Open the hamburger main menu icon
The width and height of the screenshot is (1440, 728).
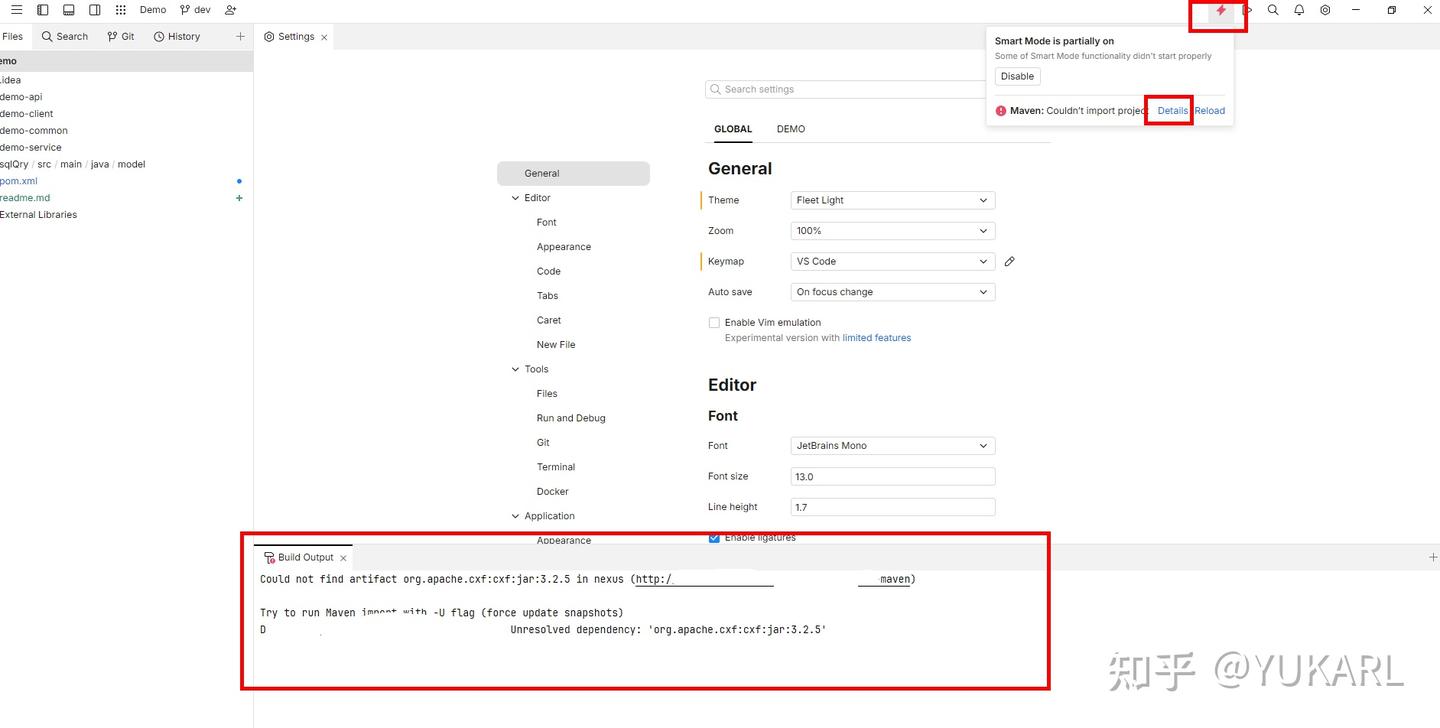[16, 10]
